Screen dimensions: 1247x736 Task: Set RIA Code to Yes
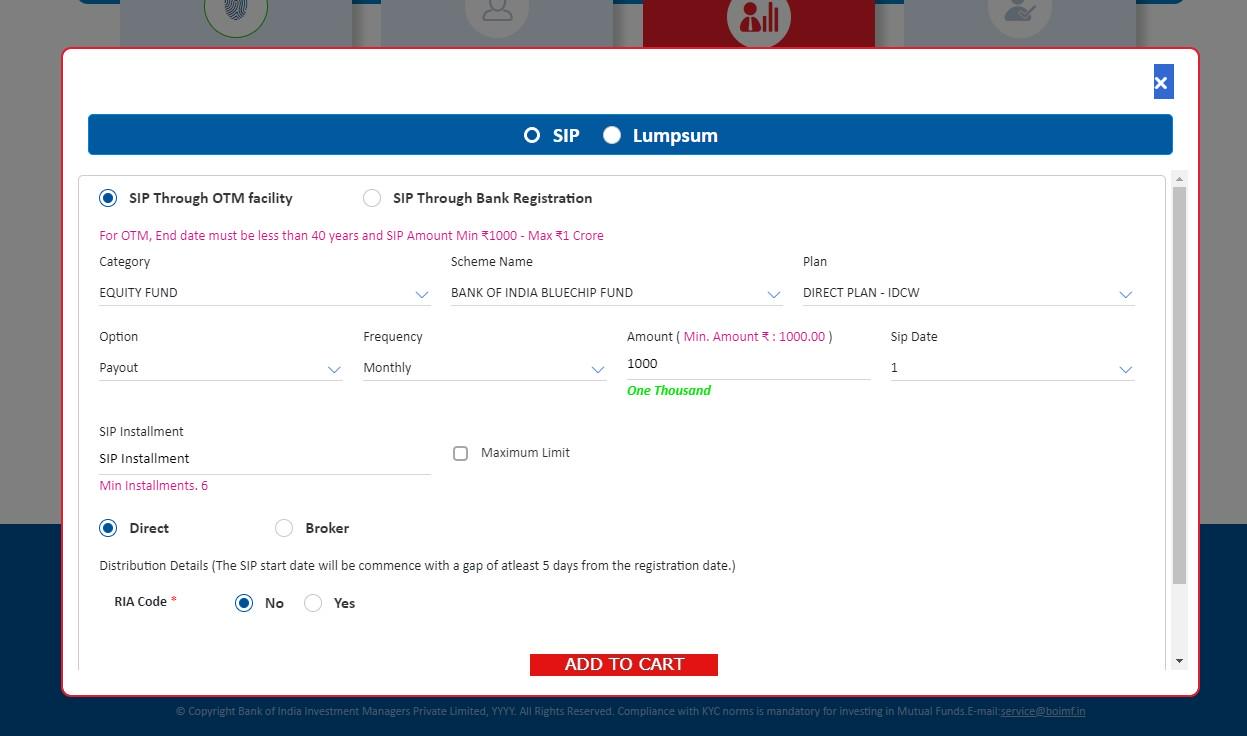point(313,603)
